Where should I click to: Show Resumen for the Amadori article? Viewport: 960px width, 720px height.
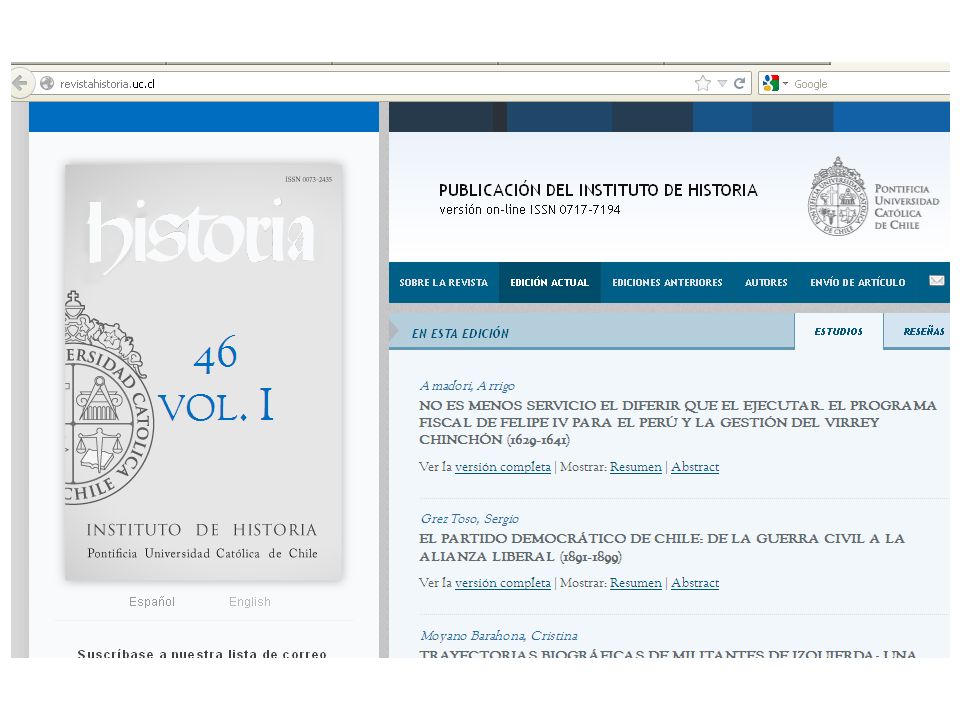(x=636, y=467)
